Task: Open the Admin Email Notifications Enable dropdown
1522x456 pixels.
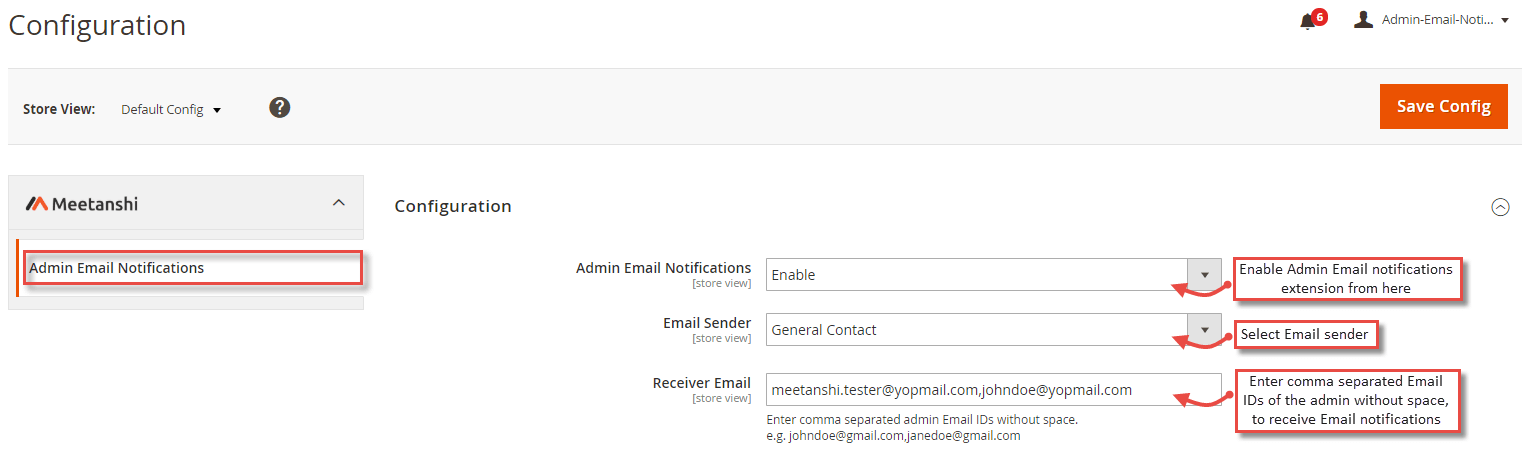Action: [993, 275]
